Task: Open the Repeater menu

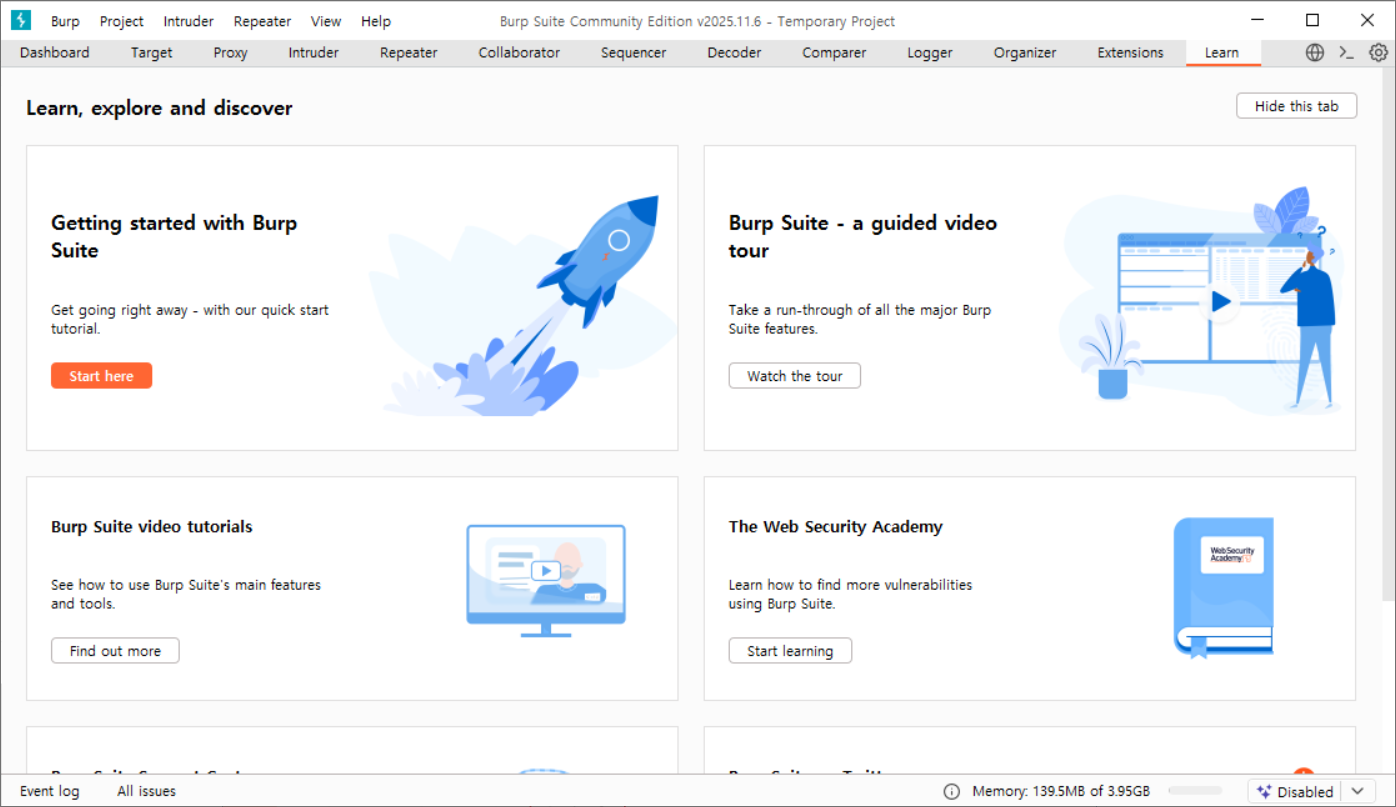Action: click(262, 21)
